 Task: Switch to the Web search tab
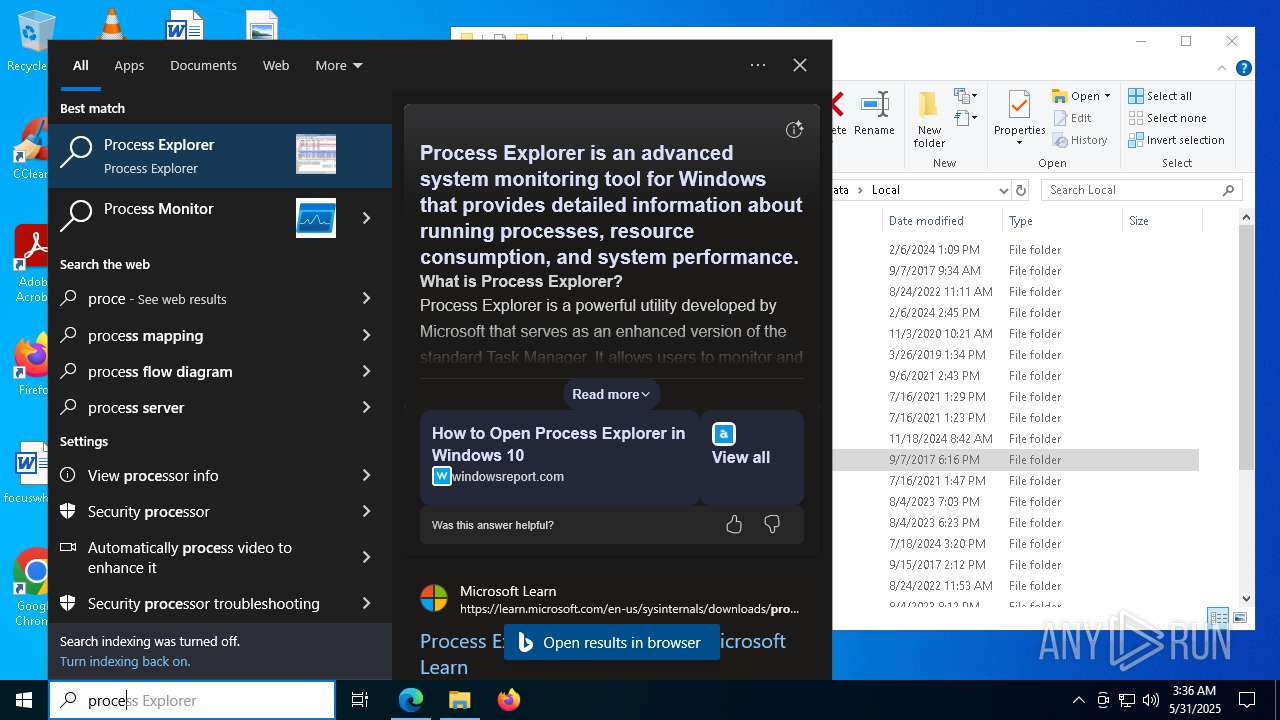click(276, 65)
